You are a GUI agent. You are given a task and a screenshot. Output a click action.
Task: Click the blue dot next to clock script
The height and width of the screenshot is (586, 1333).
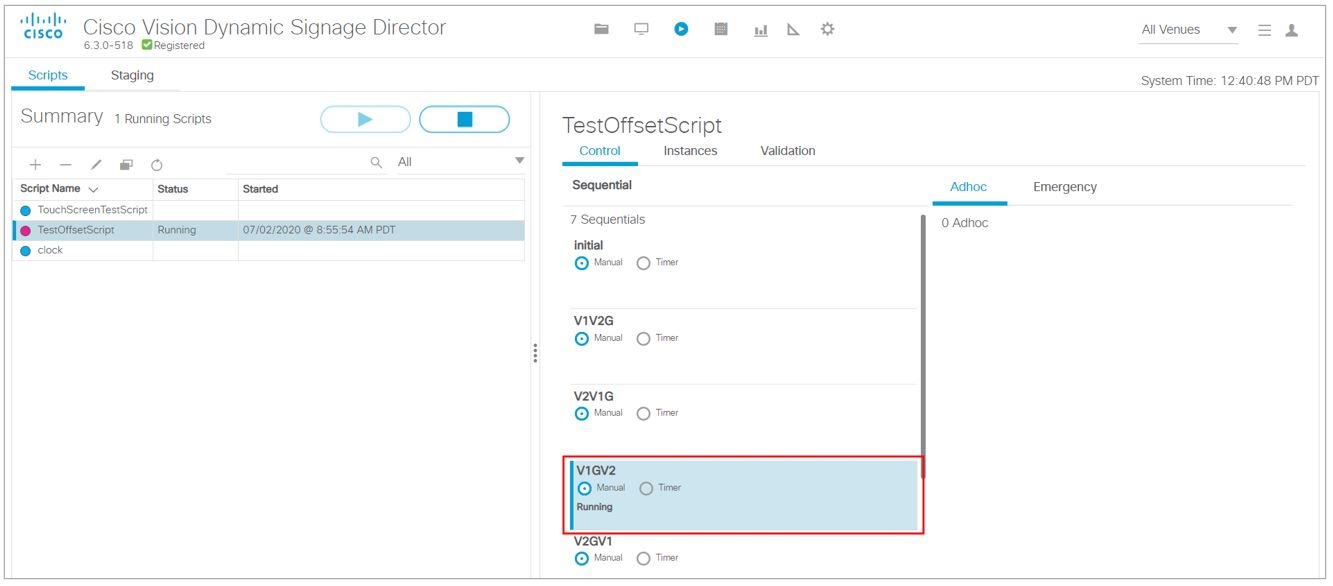coord(26,251)
